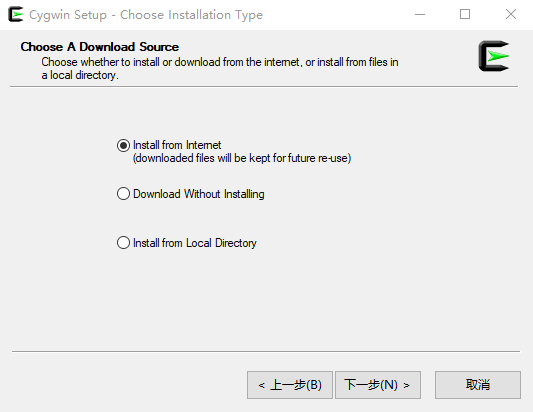Image resolution: width=533 pixels, height=412 pixels.
Task: Cancel setup using the 取消 button
Action: tap(478, 385)
